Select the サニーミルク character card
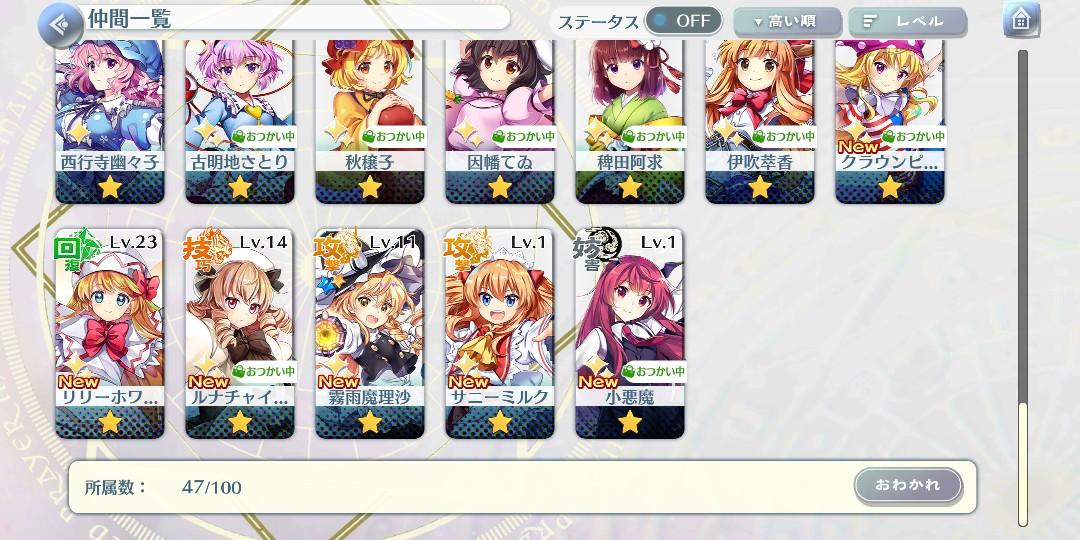The image size is (1080, 540). [500, 333]
